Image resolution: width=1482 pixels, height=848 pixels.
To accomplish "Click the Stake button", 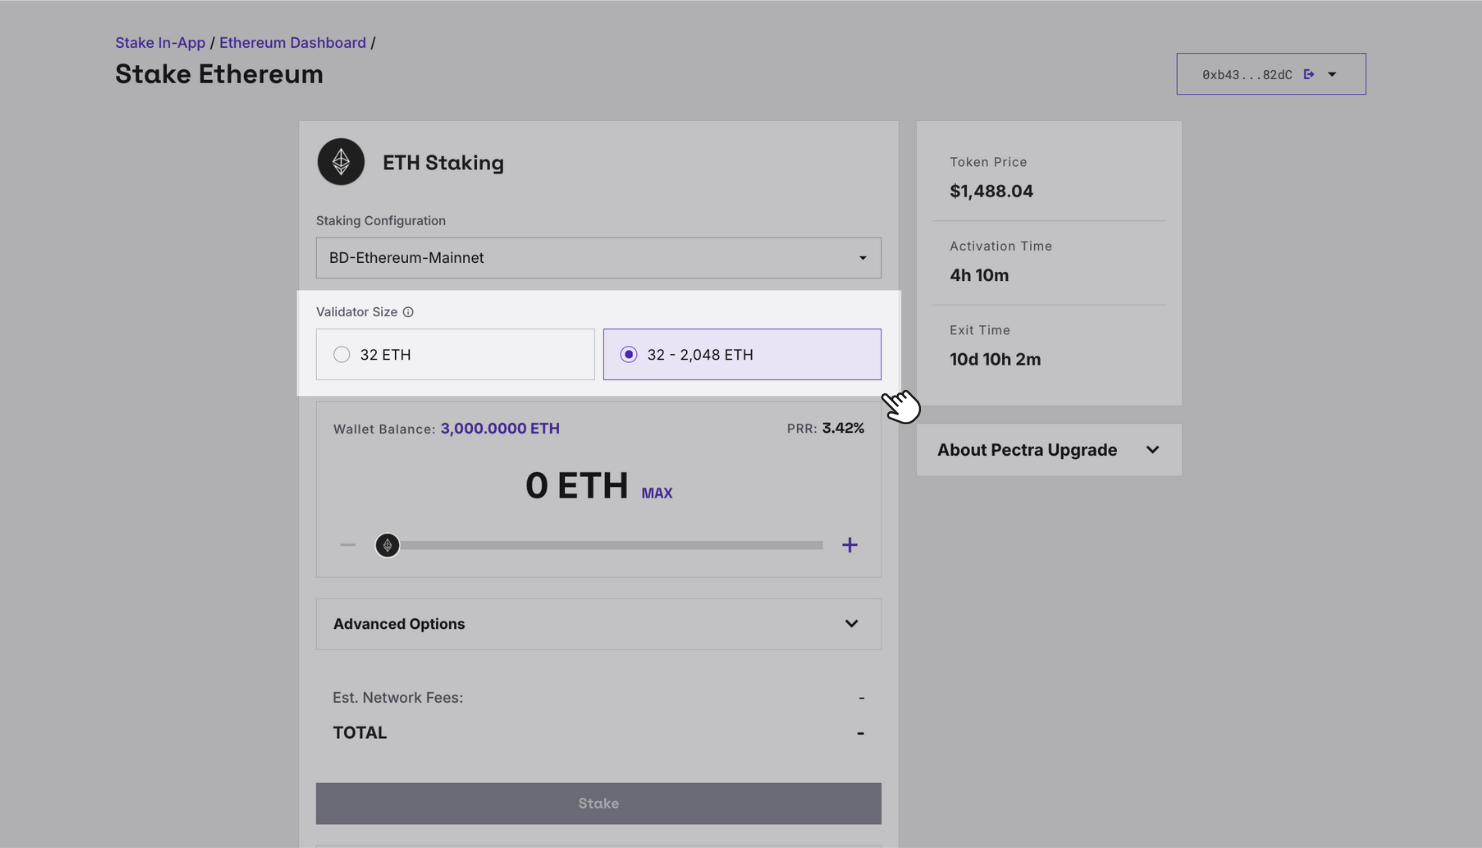I will click(x=598, y=804).
